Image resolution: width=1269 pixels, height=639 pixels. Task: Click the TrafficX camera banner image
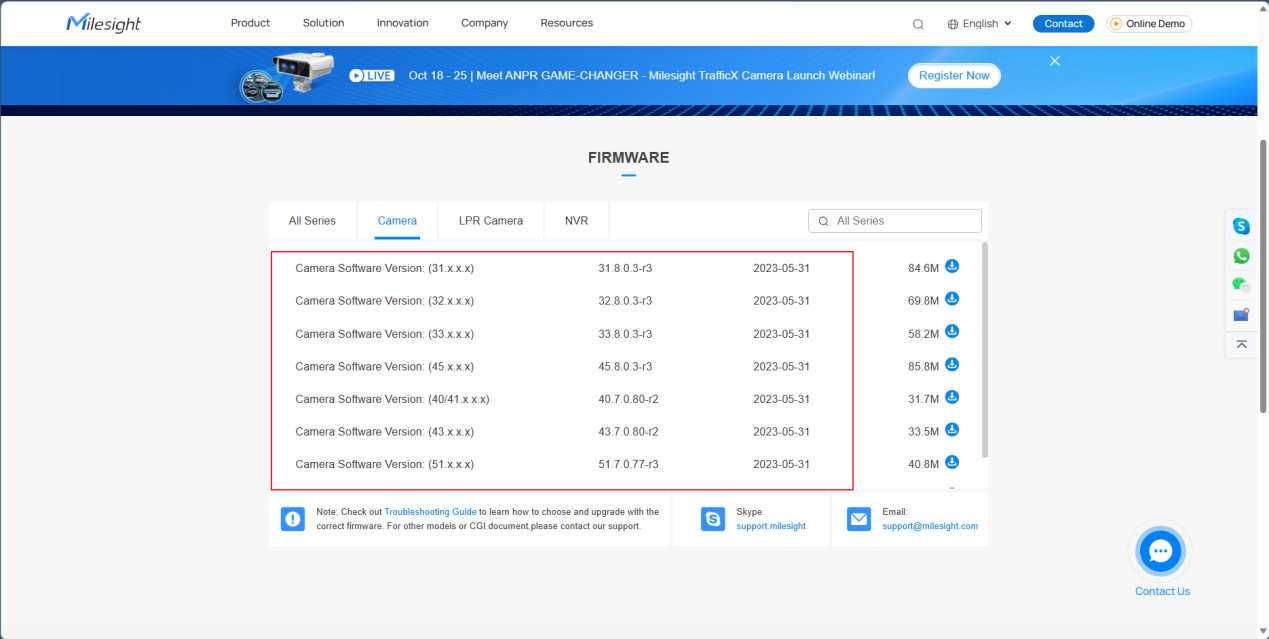point(285,76)
